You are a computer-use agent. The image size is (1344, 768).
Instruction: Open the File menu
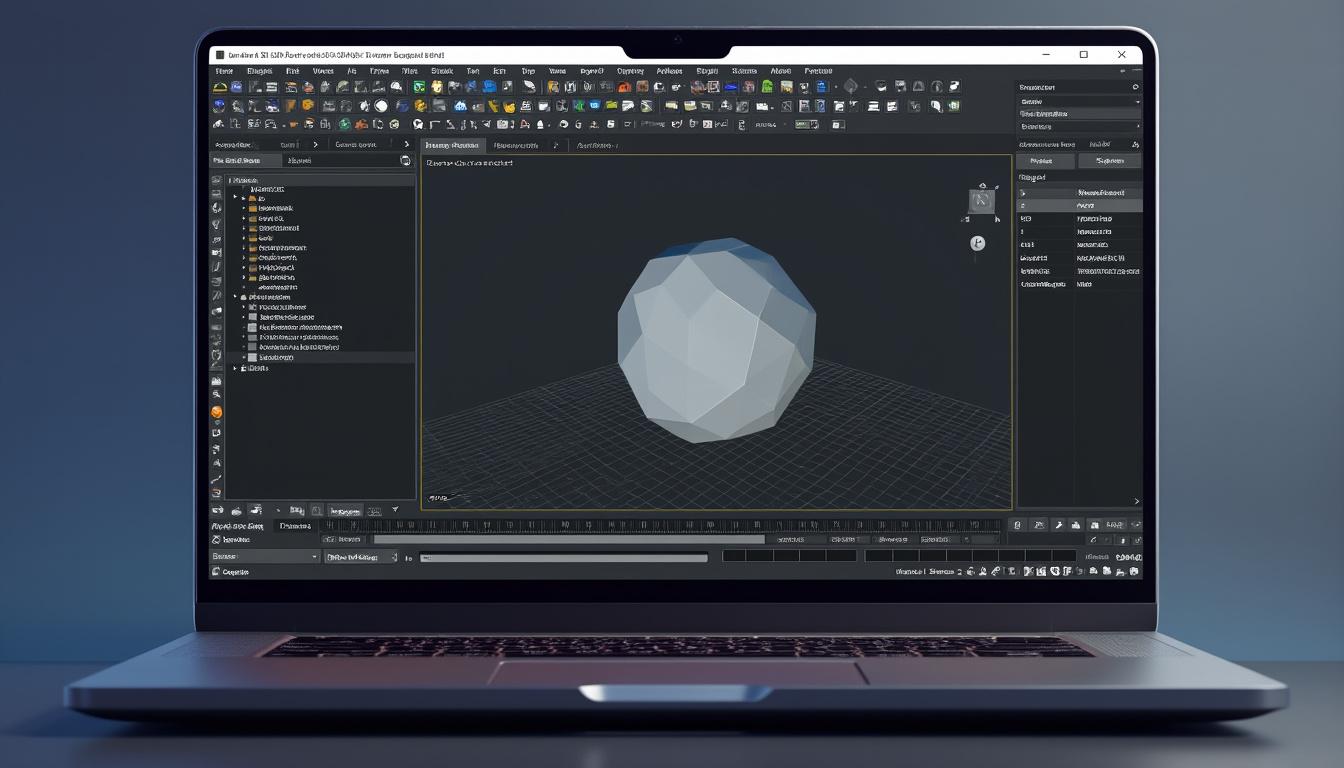pyautogui.click(x=224, y=70)
